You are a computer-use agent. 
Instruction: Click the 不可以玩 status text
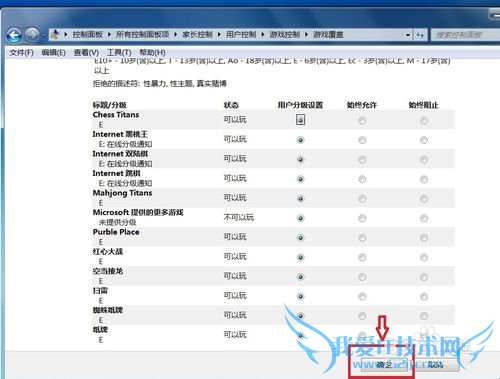coord(239,218)
